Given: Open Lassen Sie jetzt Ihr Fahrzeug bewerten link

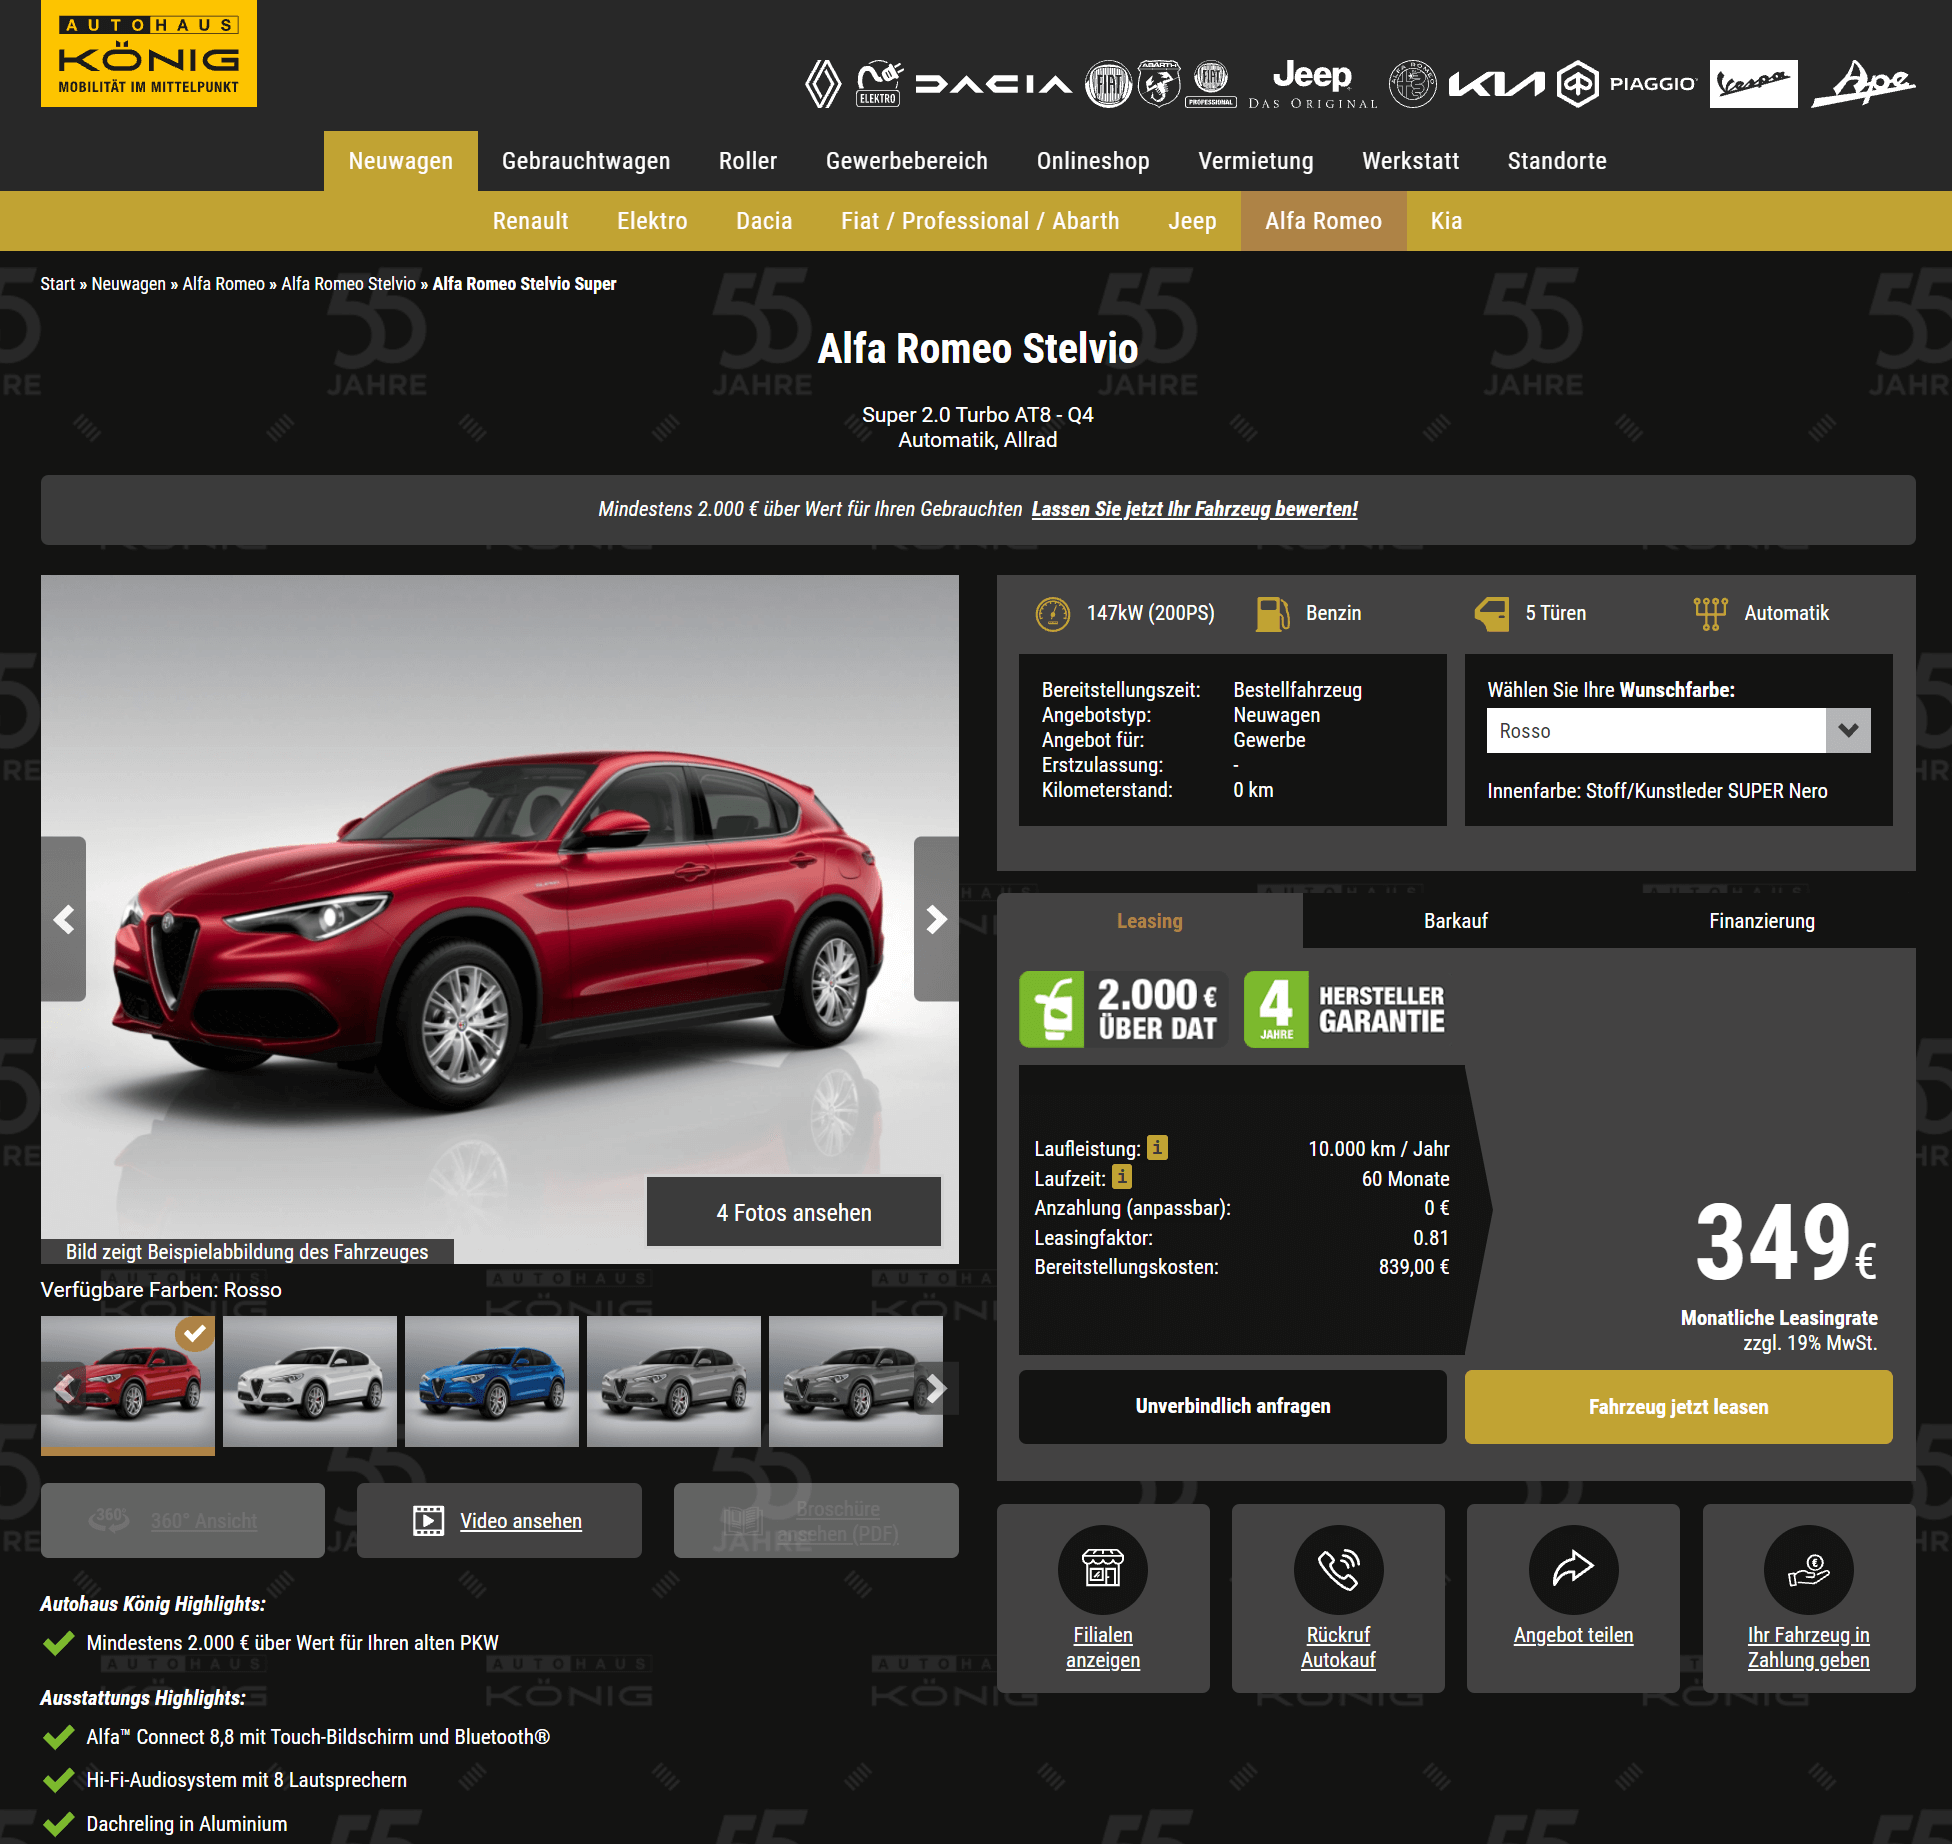Looking at the screenshot, I should 1195,509.
